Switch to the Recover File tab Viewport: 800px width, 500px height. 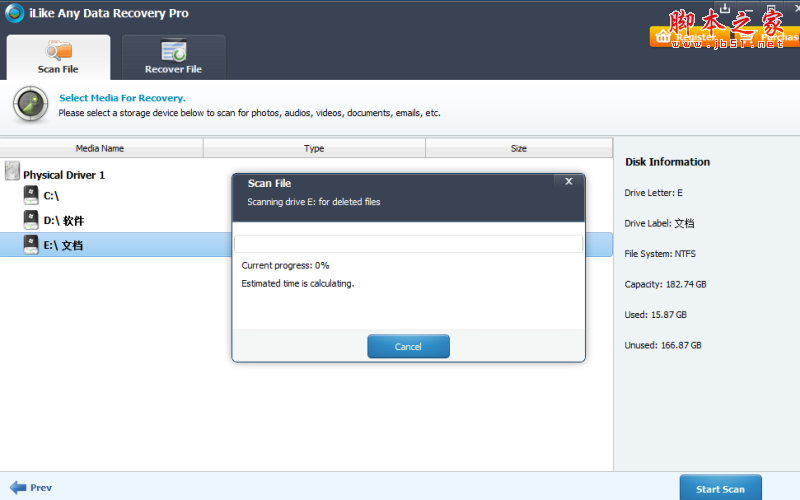click(x=173, y=57)
